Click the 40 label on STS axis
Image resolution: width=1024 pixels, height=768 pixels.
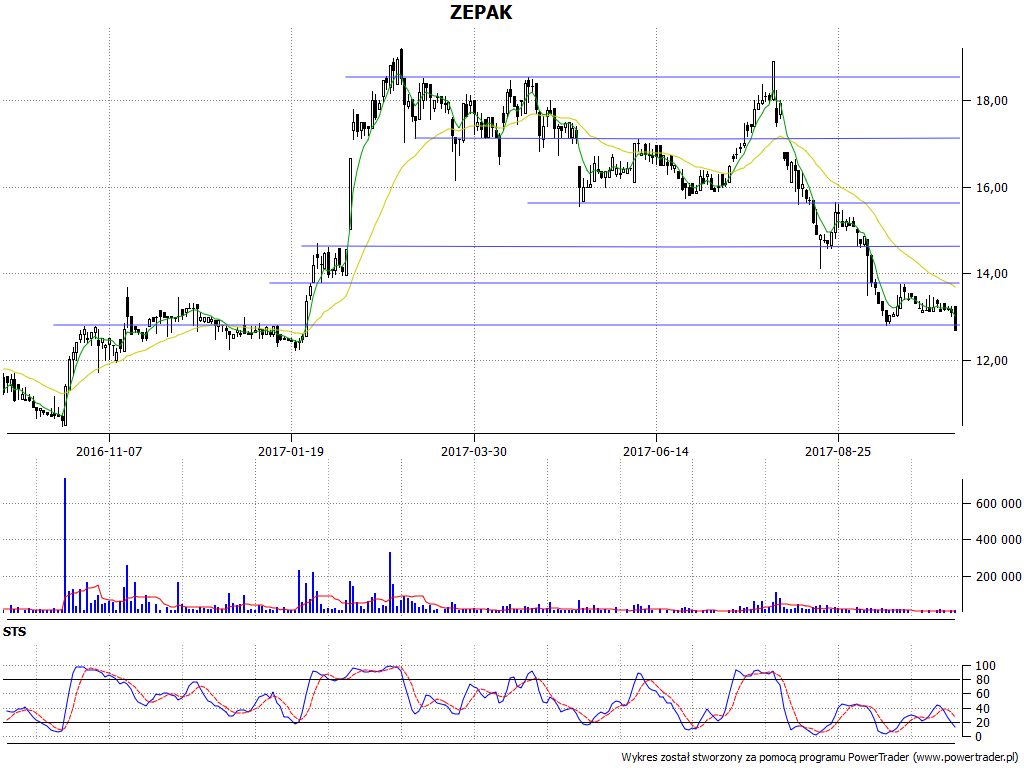click(983, 709)
